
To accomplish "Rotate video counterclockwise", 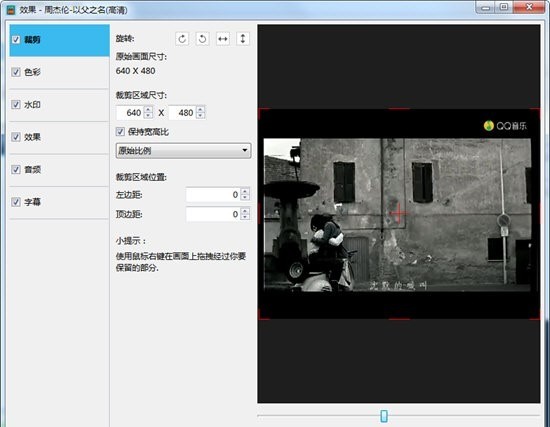I will tap(202, 39).
